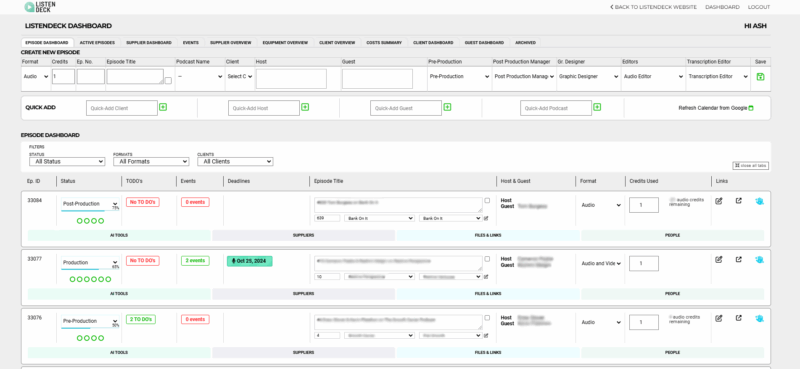
Task: Click the Oct 25, 2024 deadline badge
Action: coord(249,261)
